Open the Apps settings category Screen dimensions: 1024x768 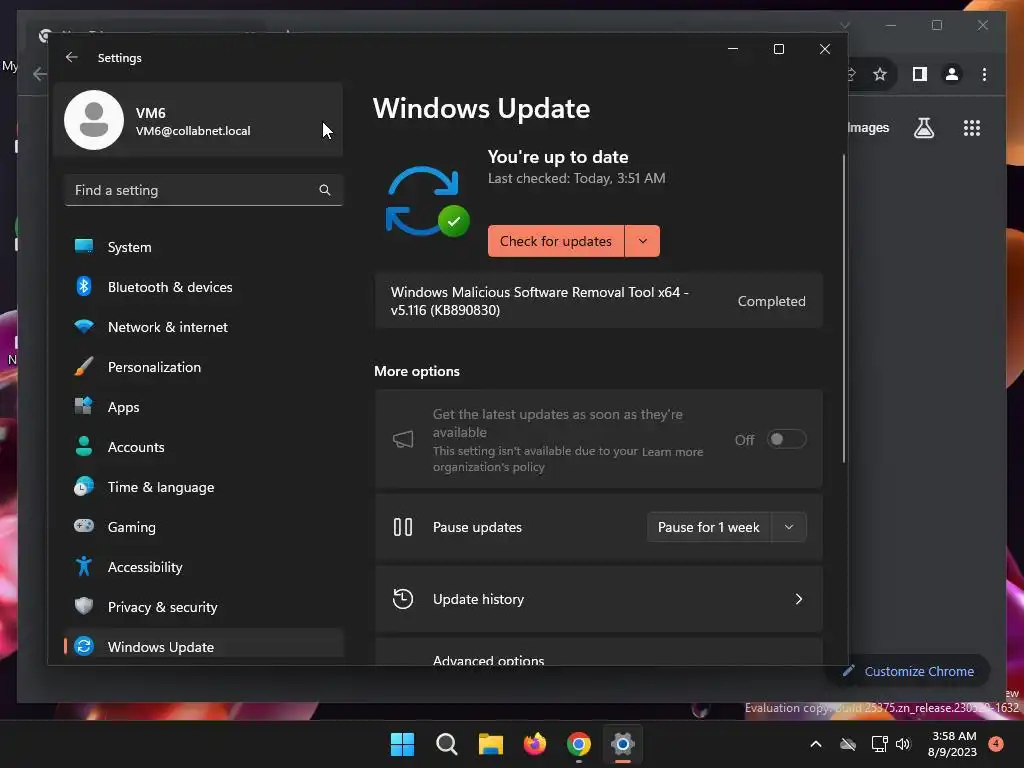click(x=204, y=407)
